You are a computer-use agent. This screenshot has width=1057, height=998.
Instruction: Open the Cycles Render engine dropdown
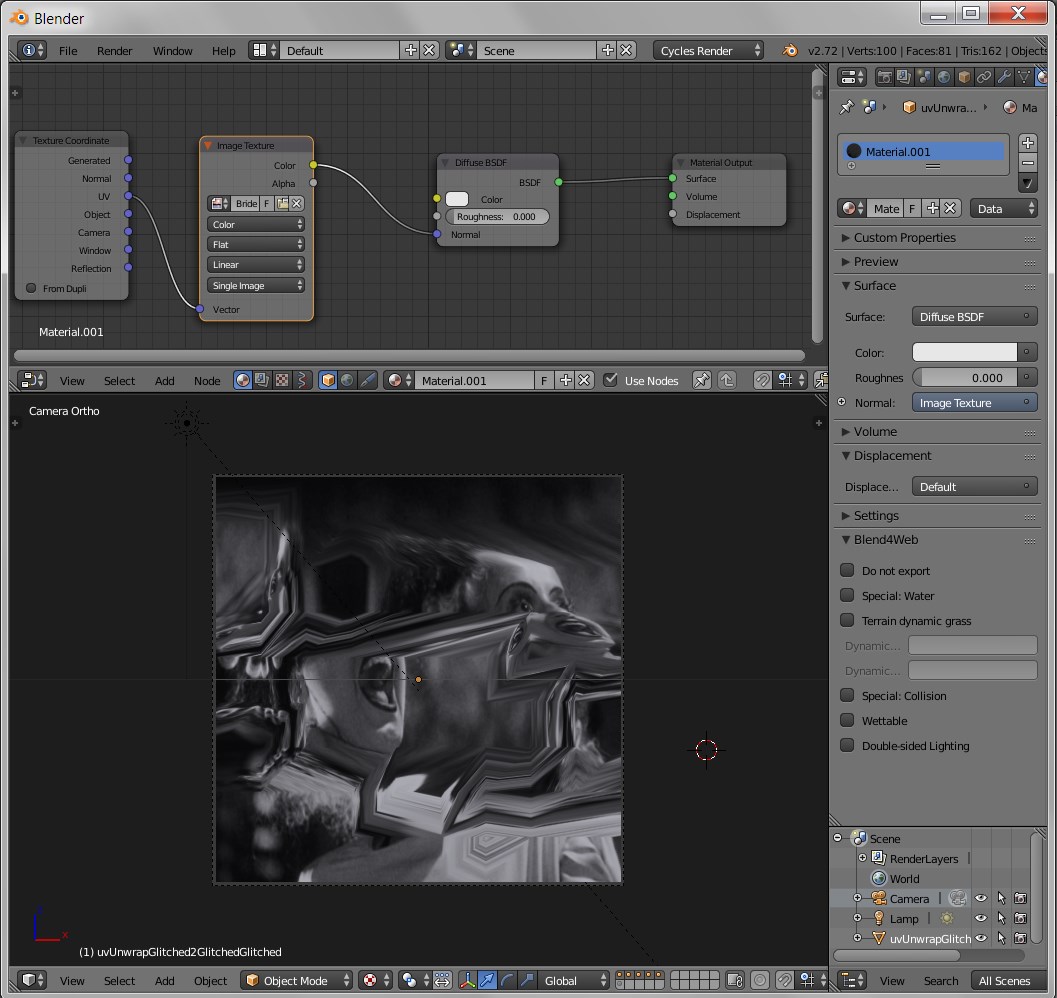point(708,51)
